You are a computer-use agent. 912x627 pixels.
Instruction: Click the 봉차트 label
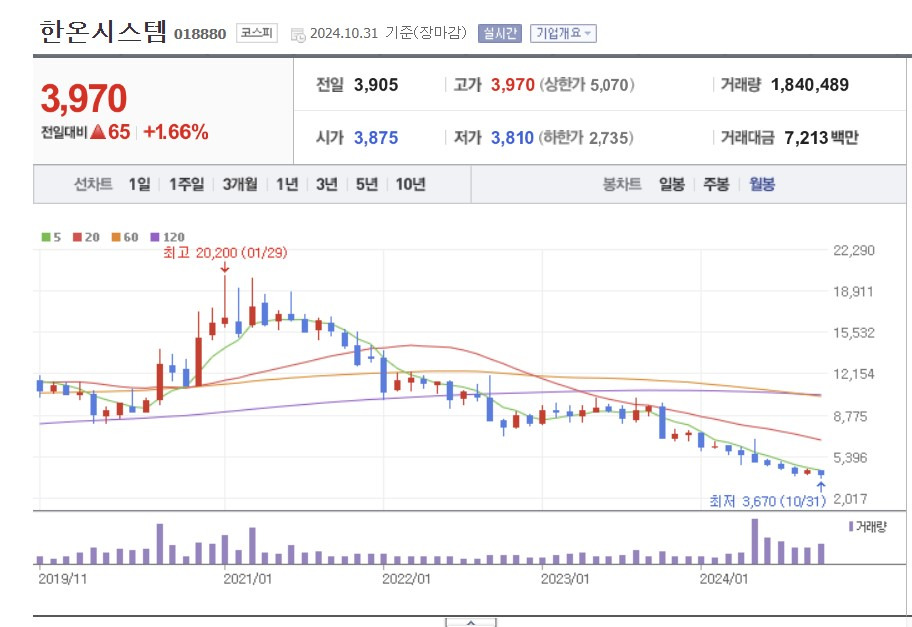click(622, 184)
